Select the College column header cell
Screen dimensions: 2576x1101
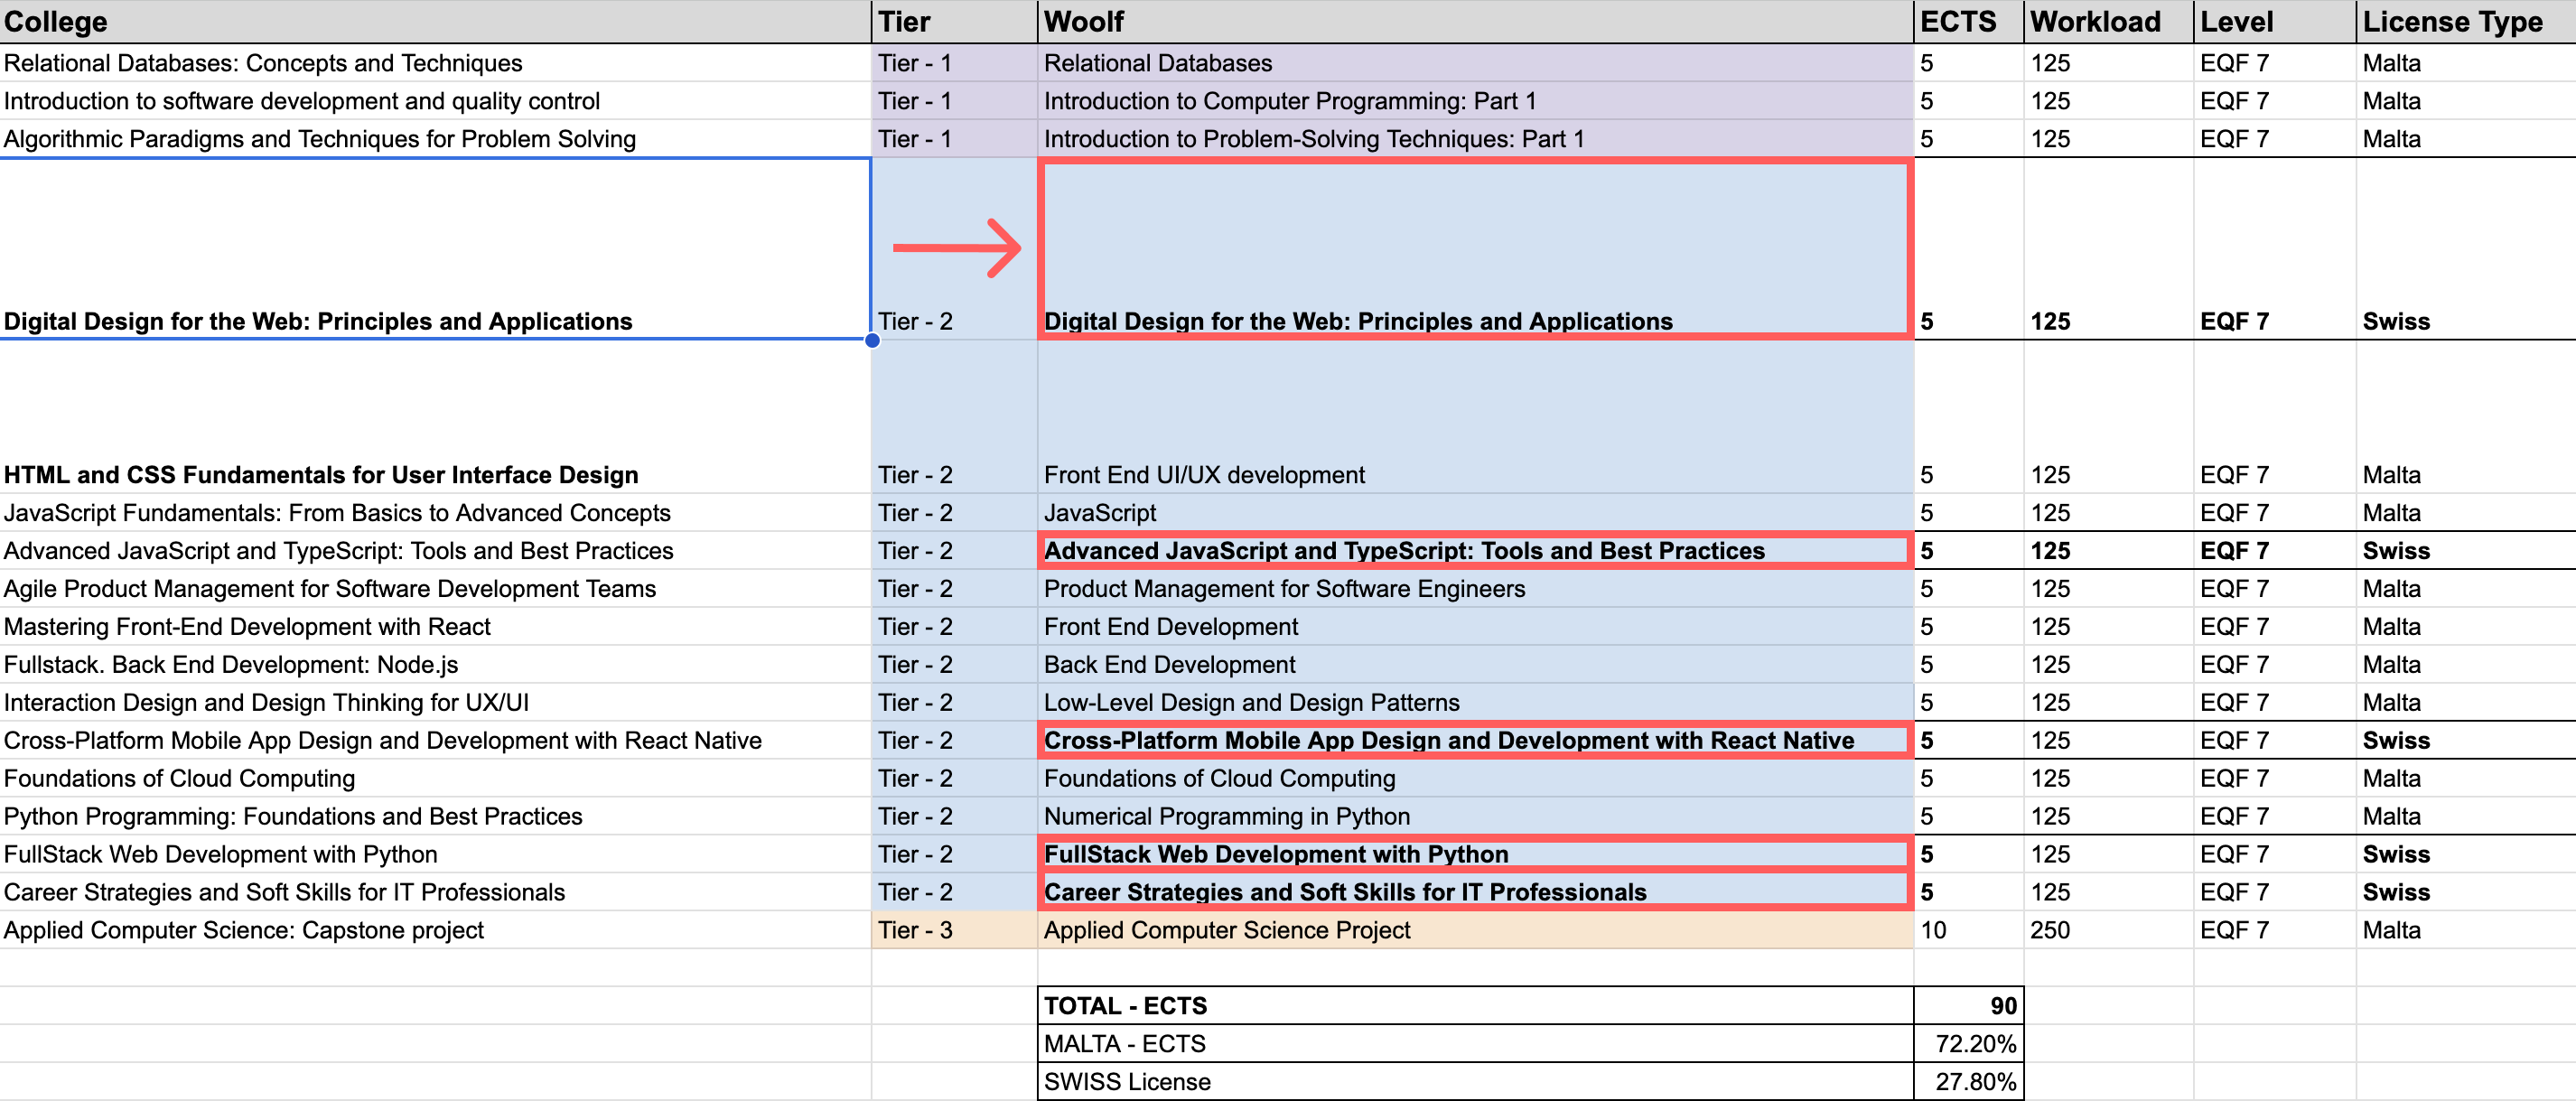pyautogui.click(x=434, y=21)
